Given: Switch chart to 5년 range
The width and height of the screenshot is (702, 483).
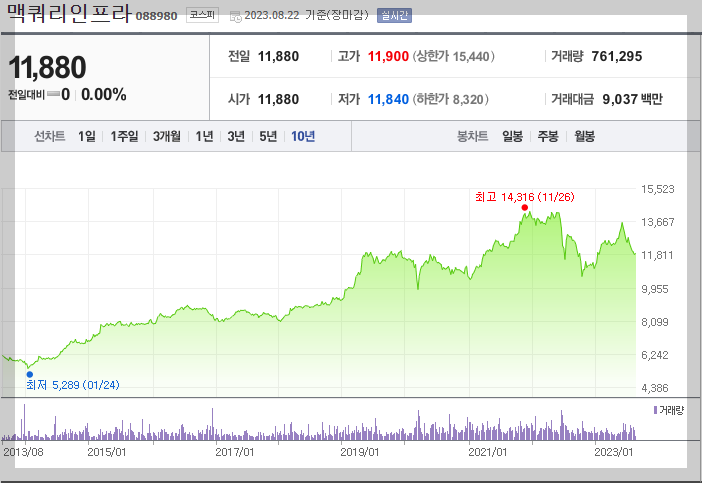Looking at the screenshot, I should pyautogui.click(x=268, y=136).
